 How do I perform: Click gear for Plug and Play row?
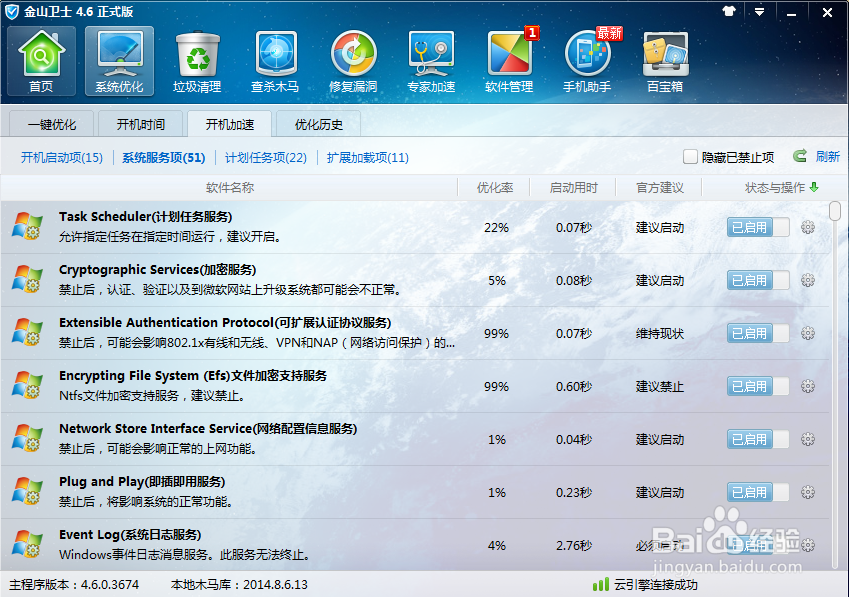tap(808, 493)
